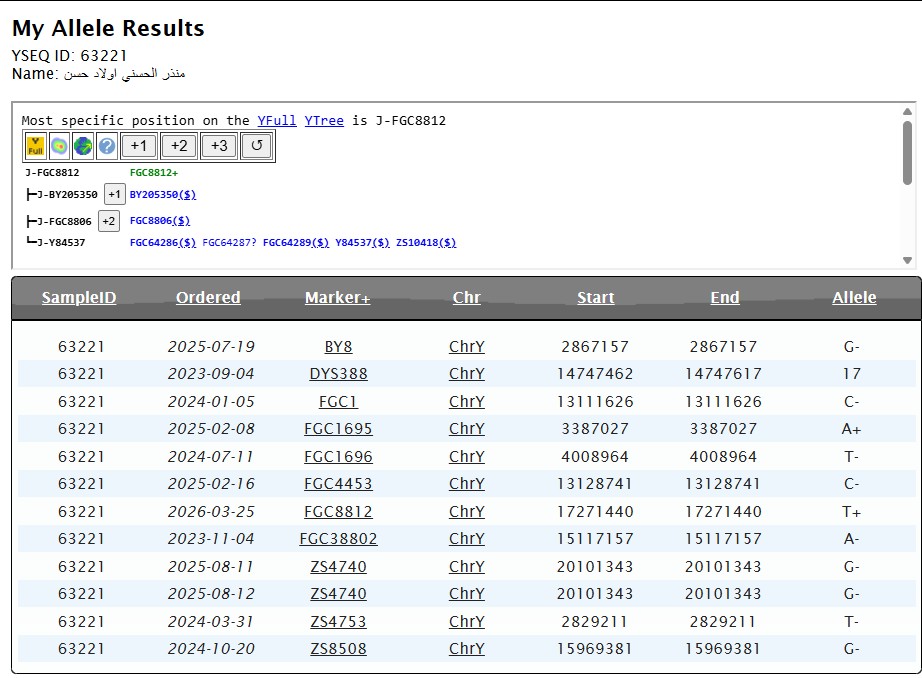Open the FGC8812 marker link in table
The height and width of the screenshot is (678, 922).
(338, 512)
